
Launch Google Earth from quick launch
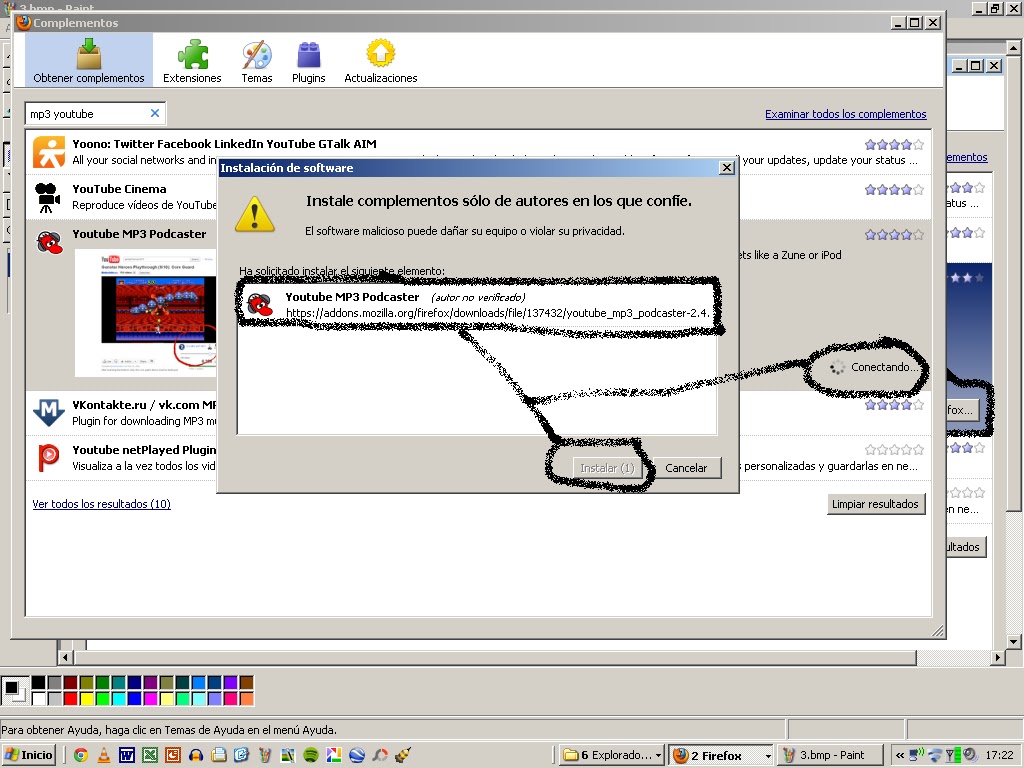(357, 755)
